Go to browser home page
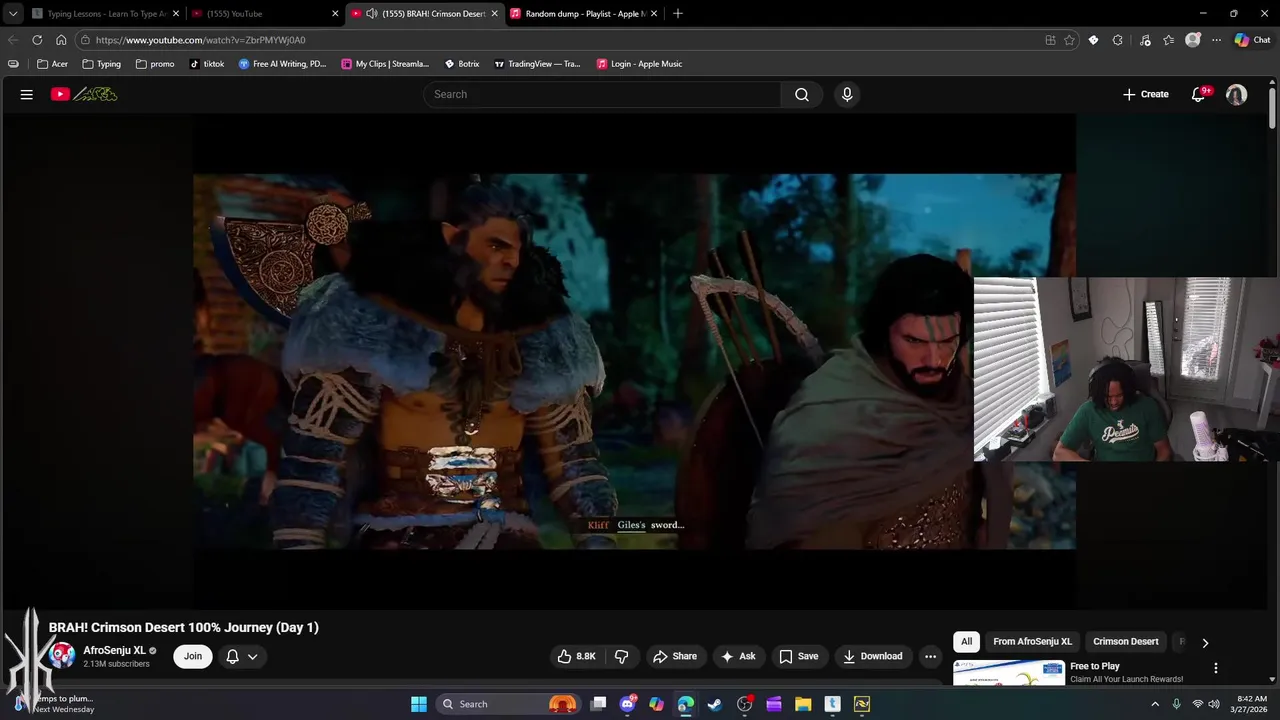1280x720 pixels. click(61, 40)
